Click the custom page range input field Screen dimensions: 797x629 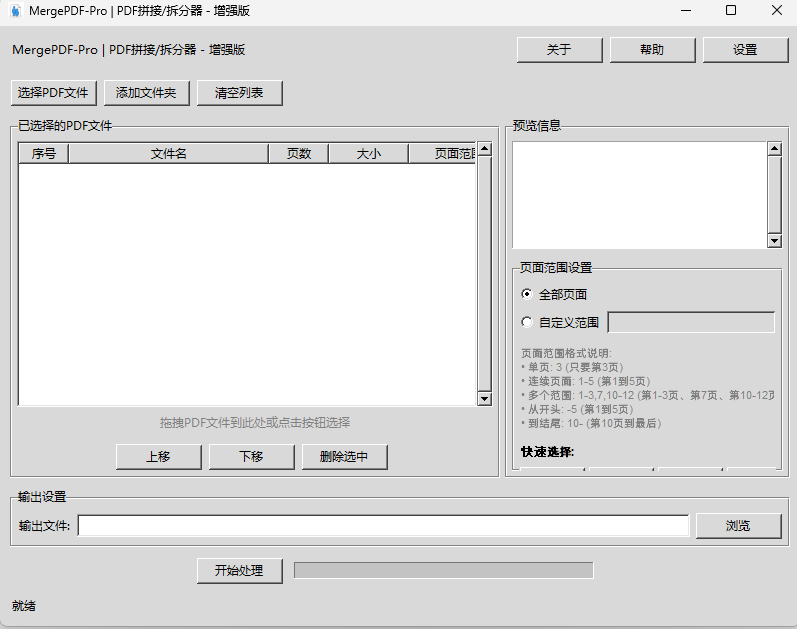(x=691, y=322)
